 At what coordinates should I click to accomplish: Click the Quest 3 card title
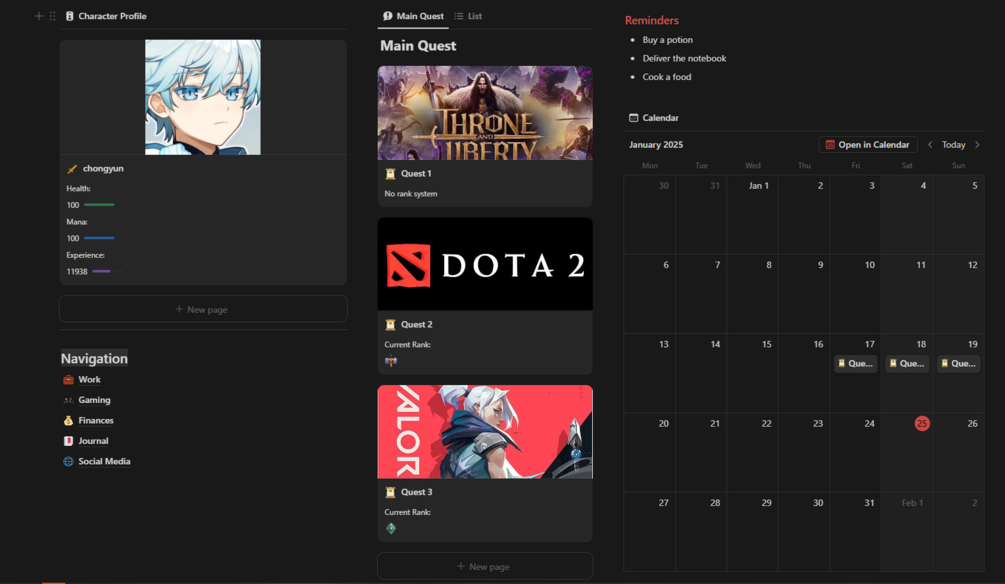[416, 492]
